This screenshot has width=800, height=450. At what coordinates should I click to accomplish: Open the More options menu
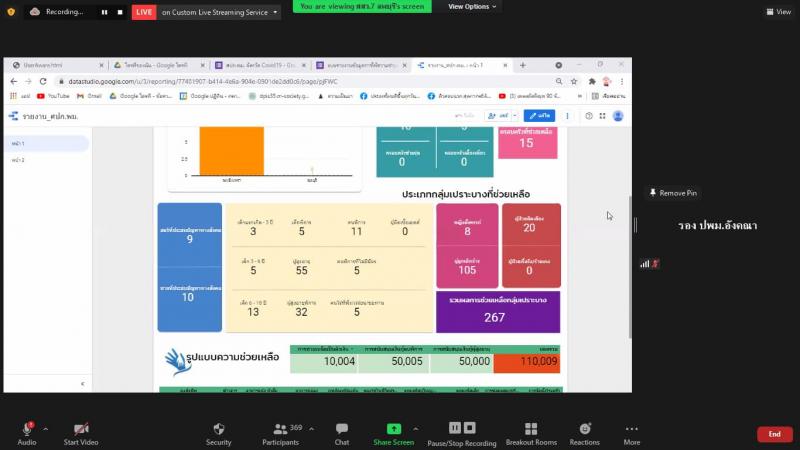coord(632,434)
